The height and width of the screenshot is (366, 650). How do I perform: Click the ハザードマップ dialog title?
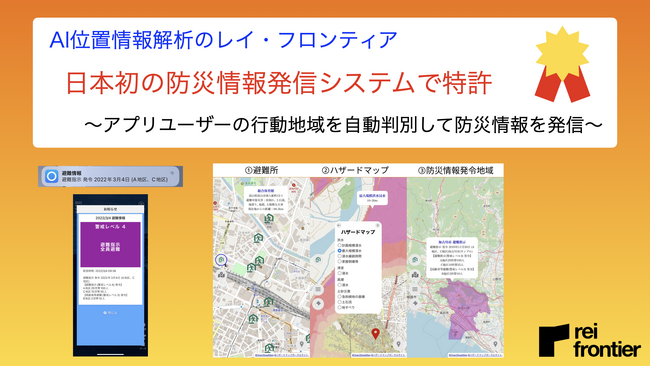point(358,232)
